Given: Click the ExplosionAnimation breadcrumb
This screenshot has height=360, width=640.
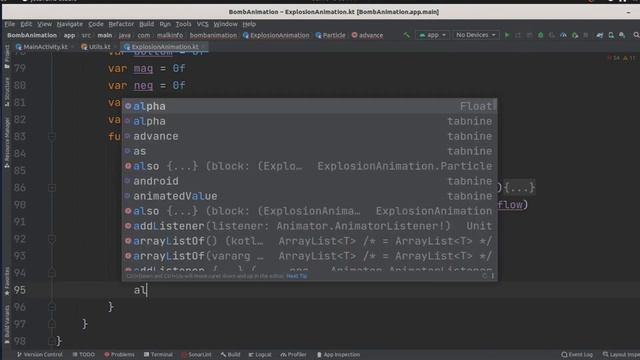Looking at the screenshot, I should click(x=276, y=36).
